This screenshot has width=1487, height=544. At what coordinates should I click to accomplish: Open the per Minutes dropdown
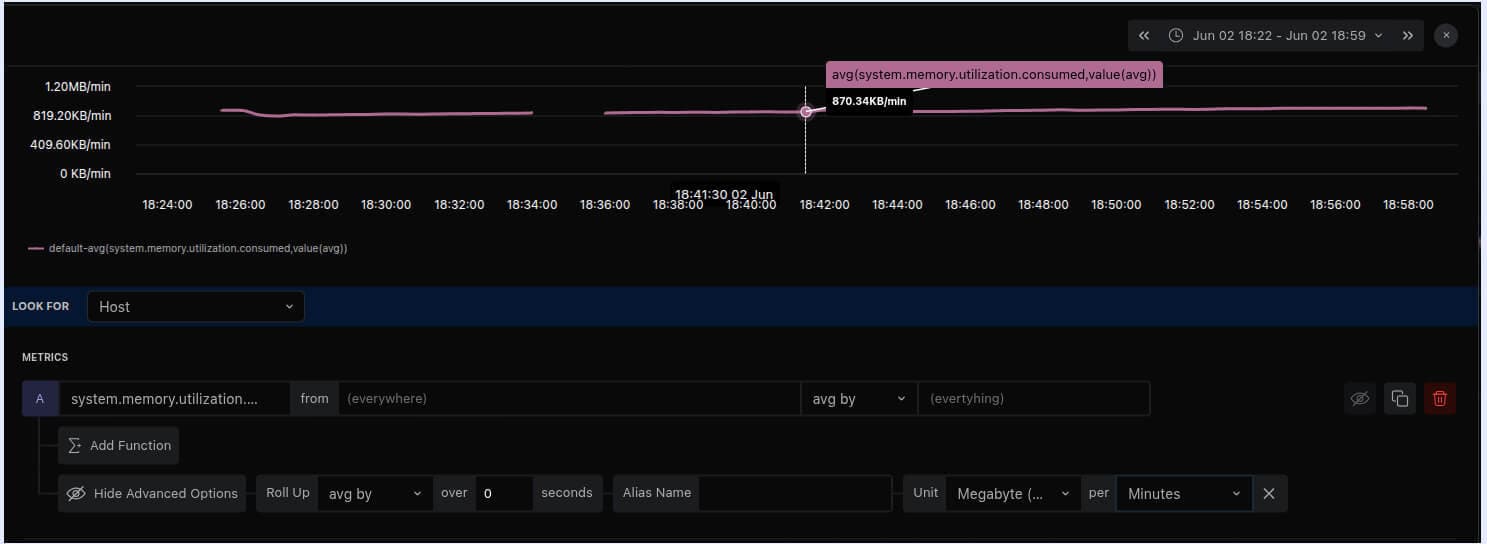click(1184, 493)
